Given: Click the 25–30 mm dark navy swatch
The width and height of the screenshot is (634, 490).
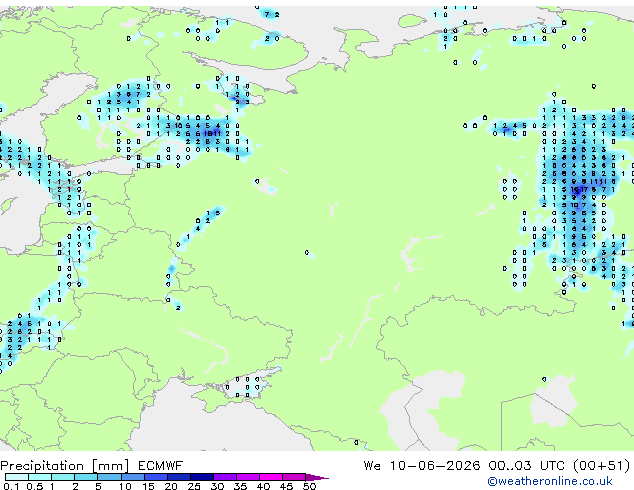Looking at the screenshot, I should click(x=201, y=477).
